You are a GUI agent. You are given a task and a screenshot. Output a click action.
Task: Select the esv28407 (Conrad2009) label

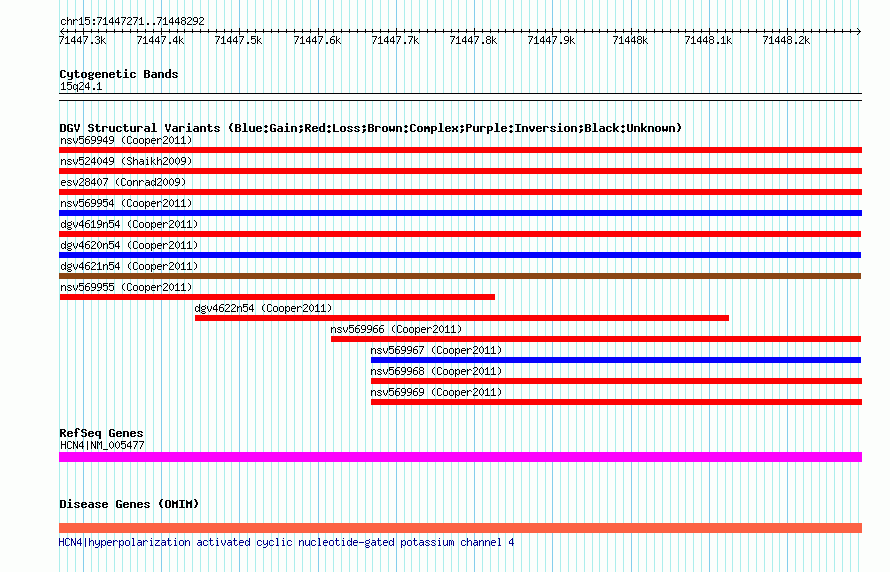(x=123, y=182)
